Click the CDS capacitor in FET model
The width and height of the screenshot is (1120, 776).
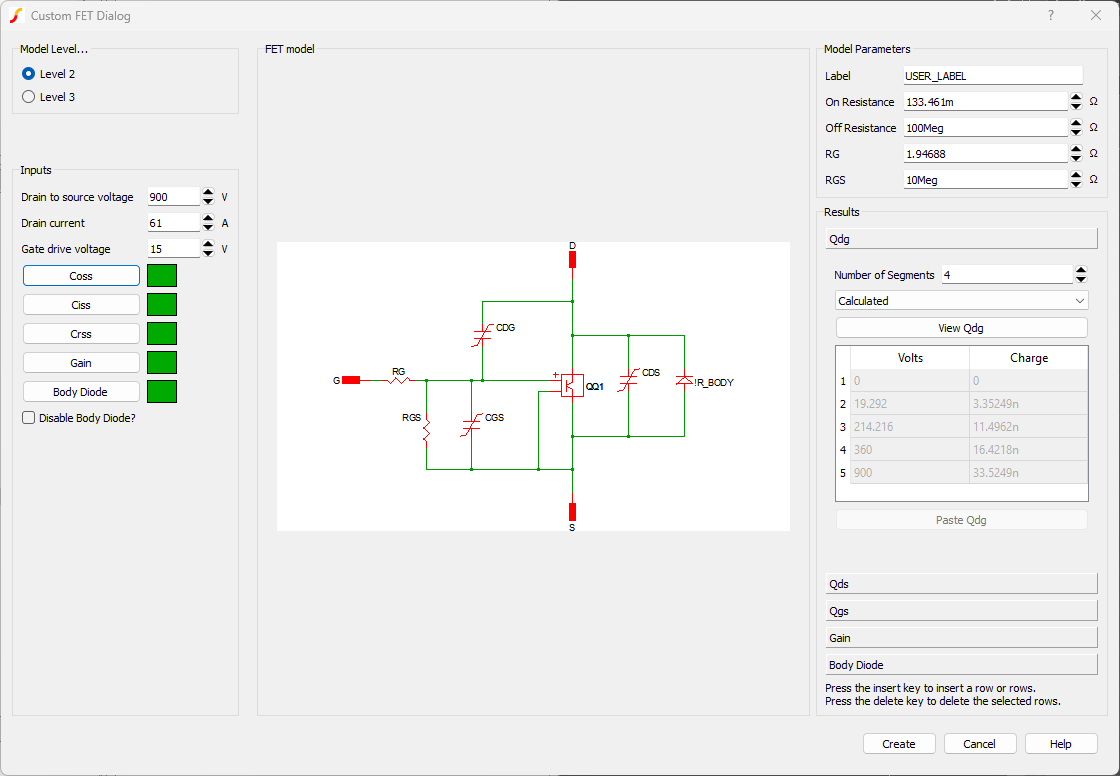click(628, 380)
